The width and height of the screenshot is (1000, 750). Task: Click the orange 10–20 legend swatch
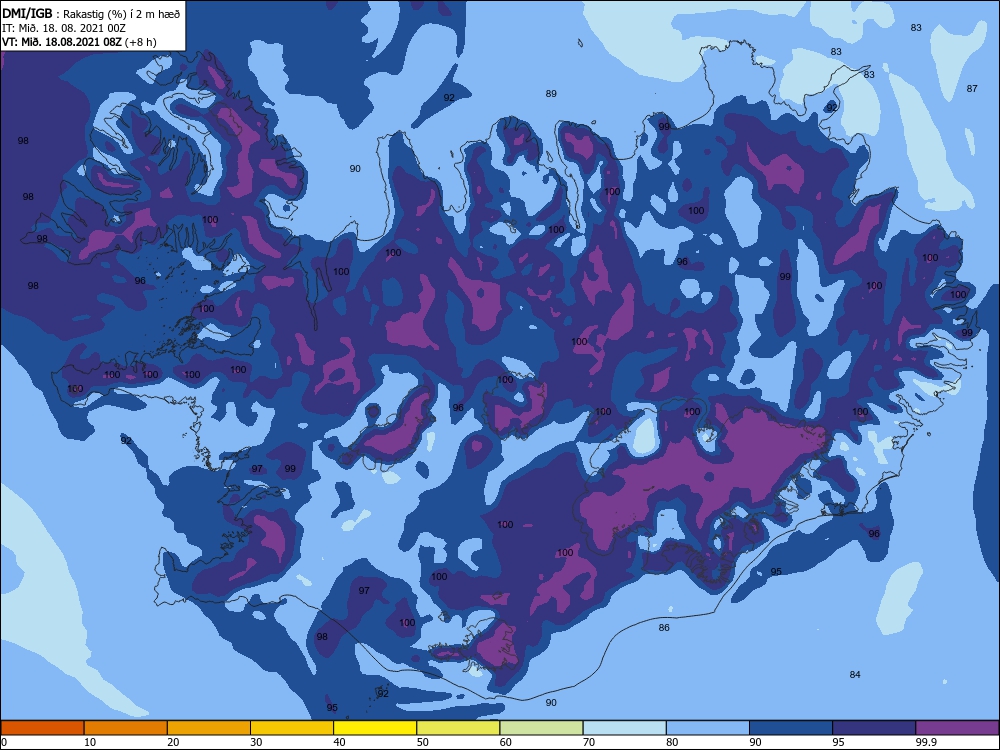coord(126,728)
